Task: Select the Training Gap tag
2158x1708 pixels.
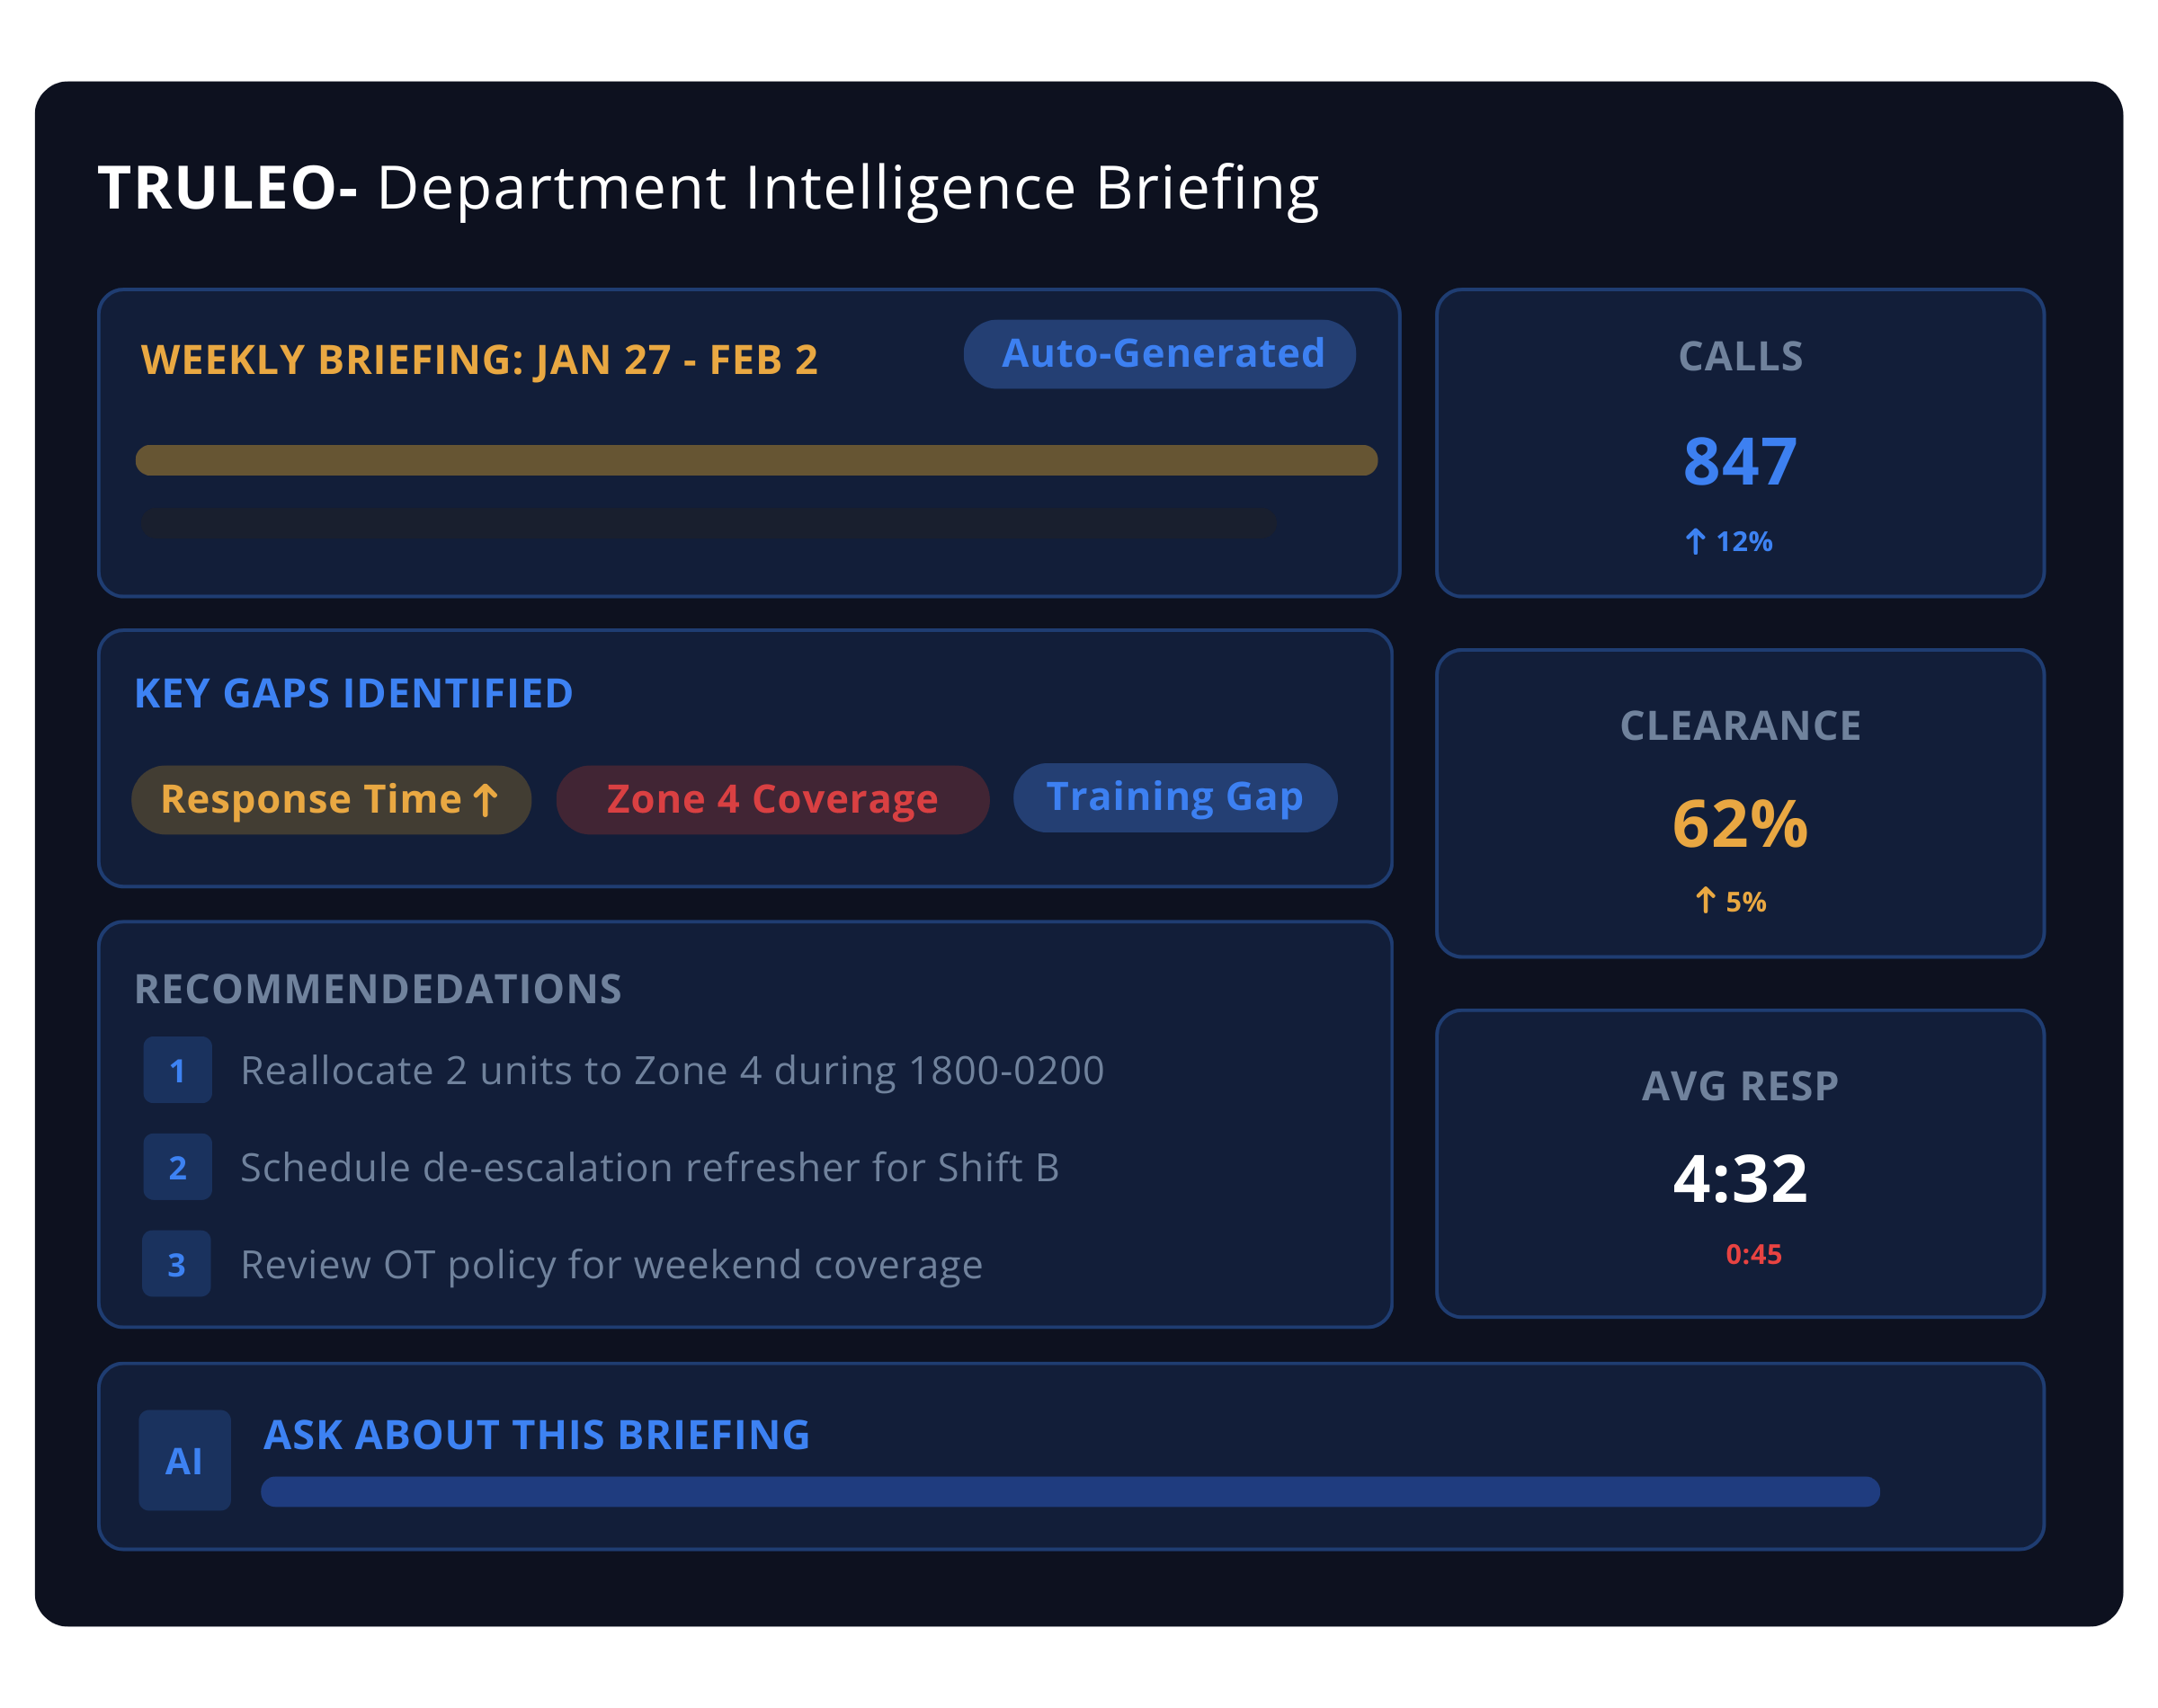Action: coord(1174,798)
